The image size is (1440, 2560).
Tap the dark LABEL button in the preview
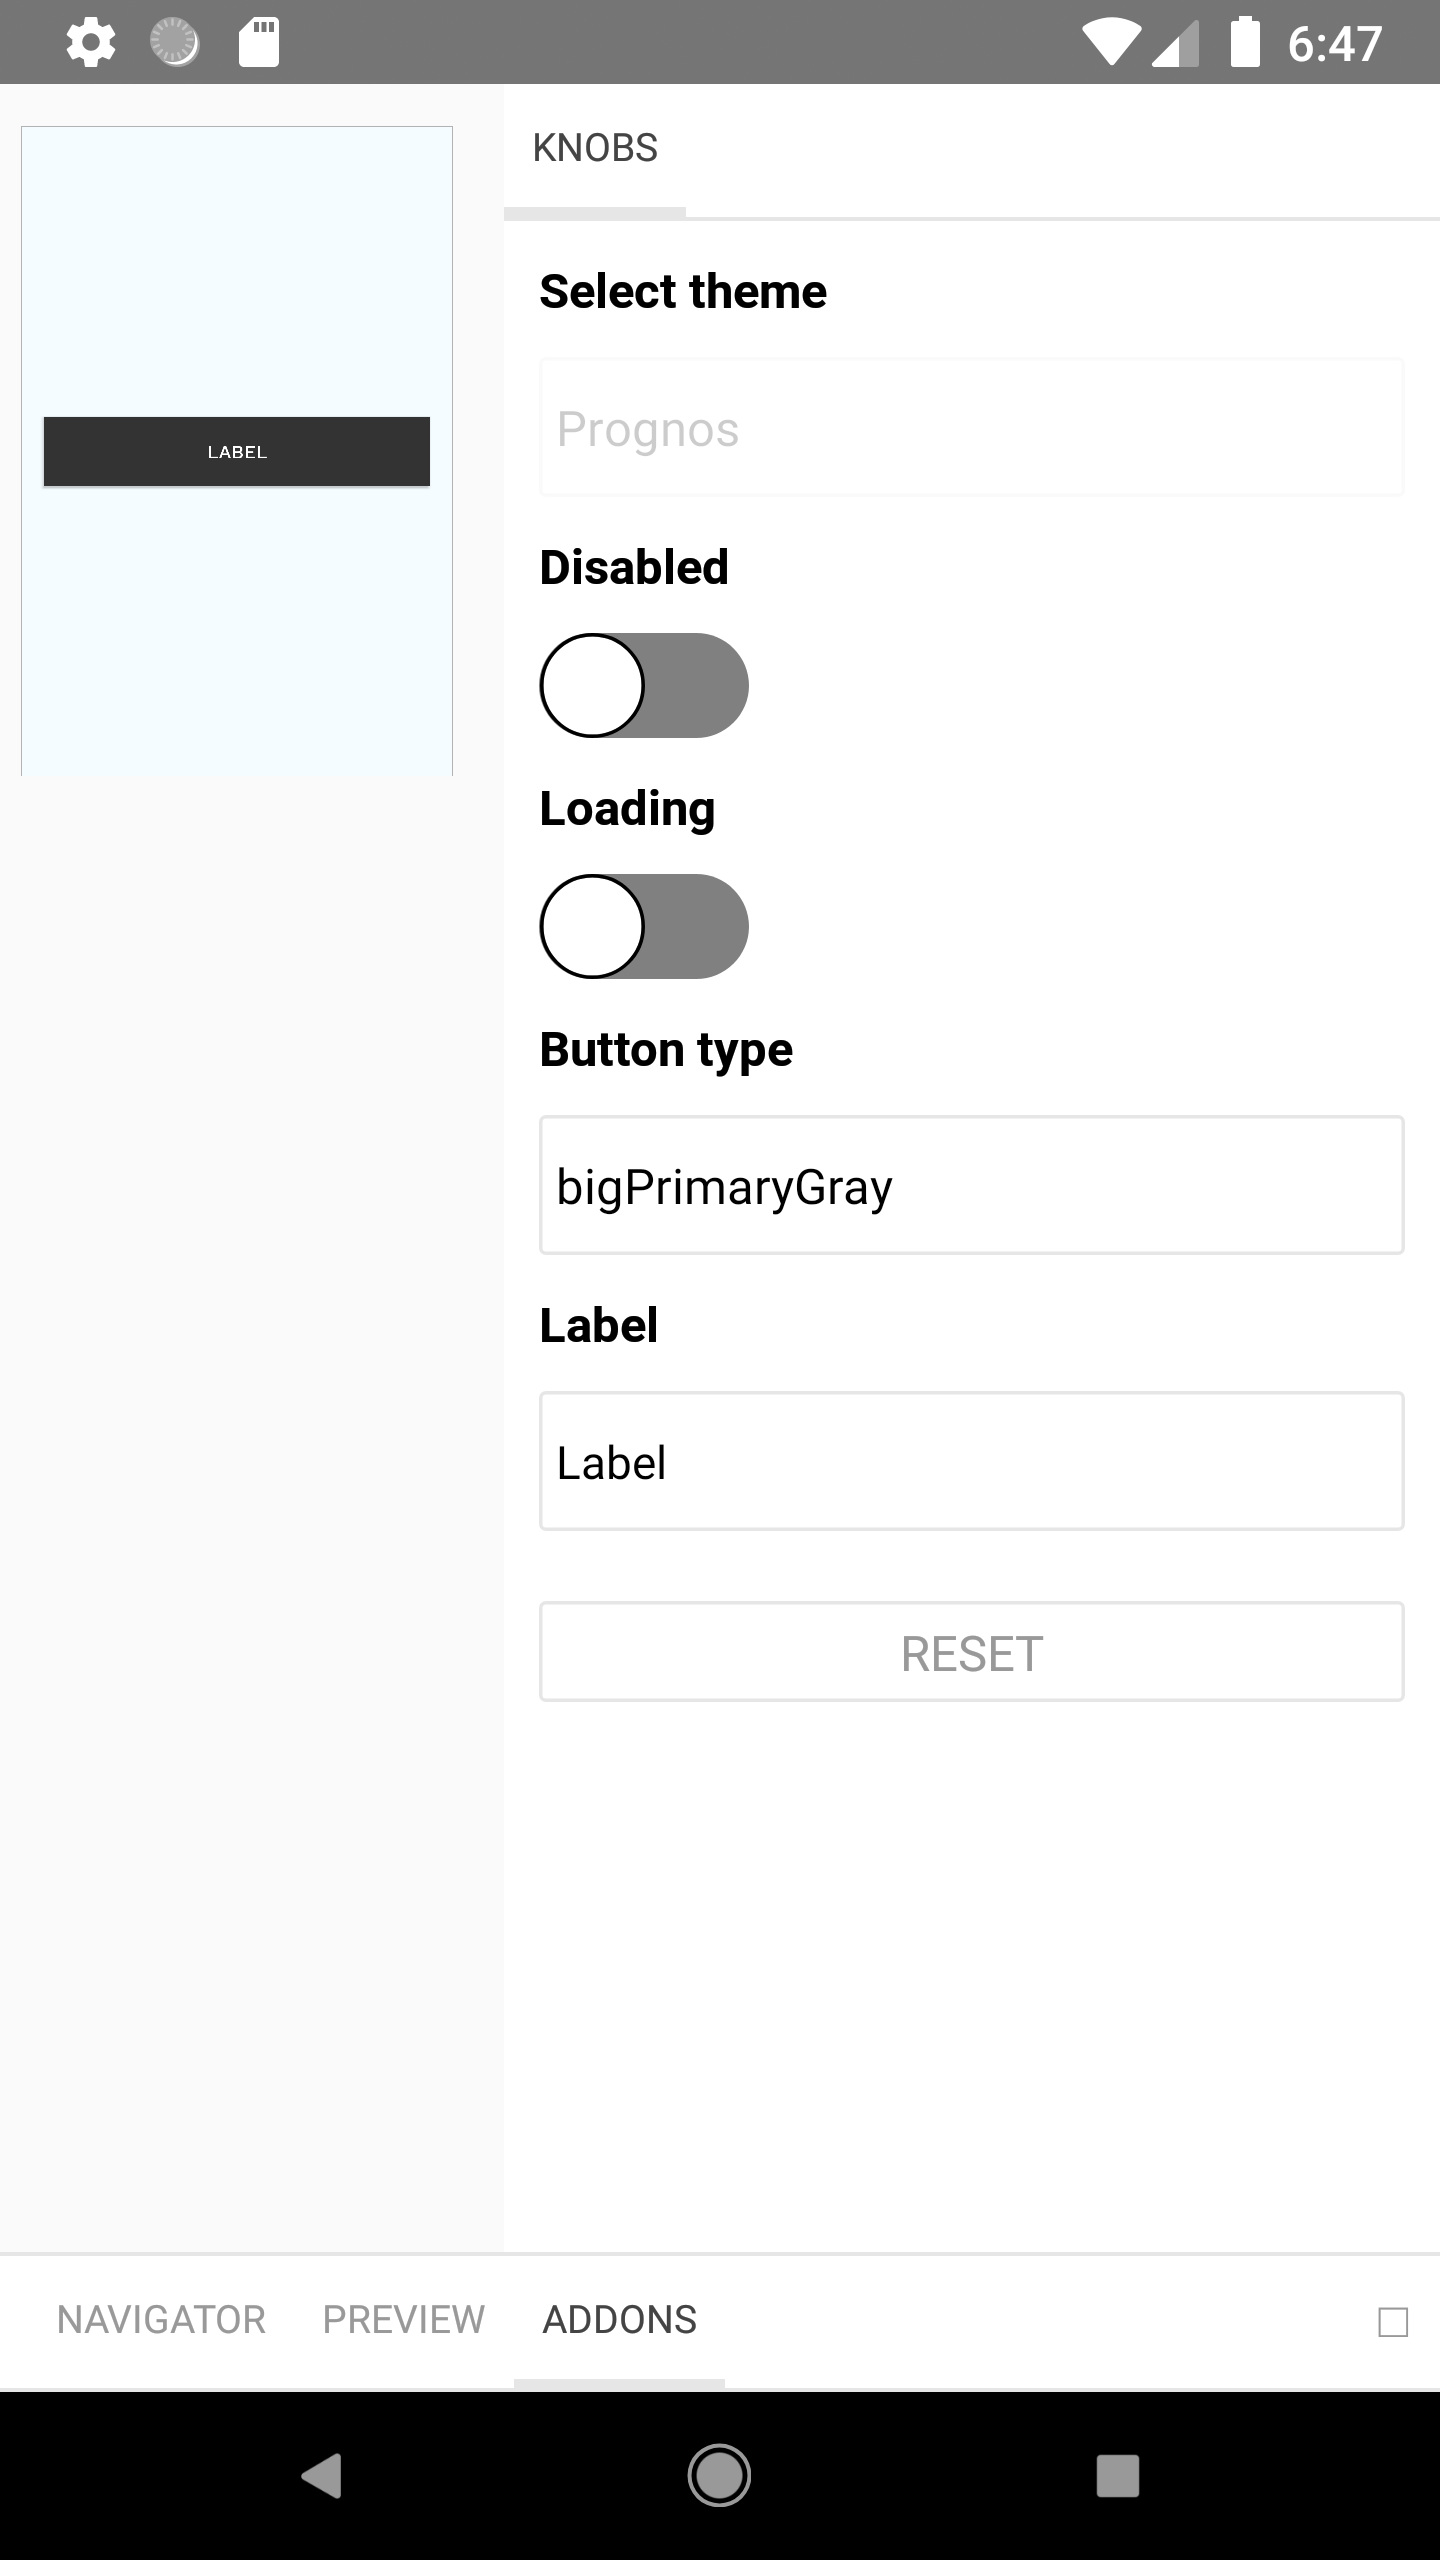tap(236, 451)
